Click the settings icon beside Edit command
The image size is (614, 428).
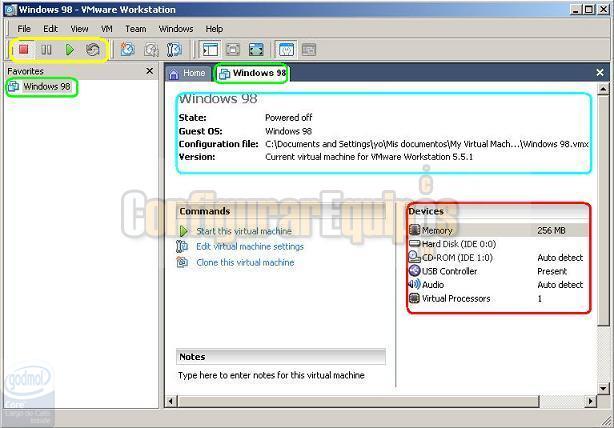182,246
